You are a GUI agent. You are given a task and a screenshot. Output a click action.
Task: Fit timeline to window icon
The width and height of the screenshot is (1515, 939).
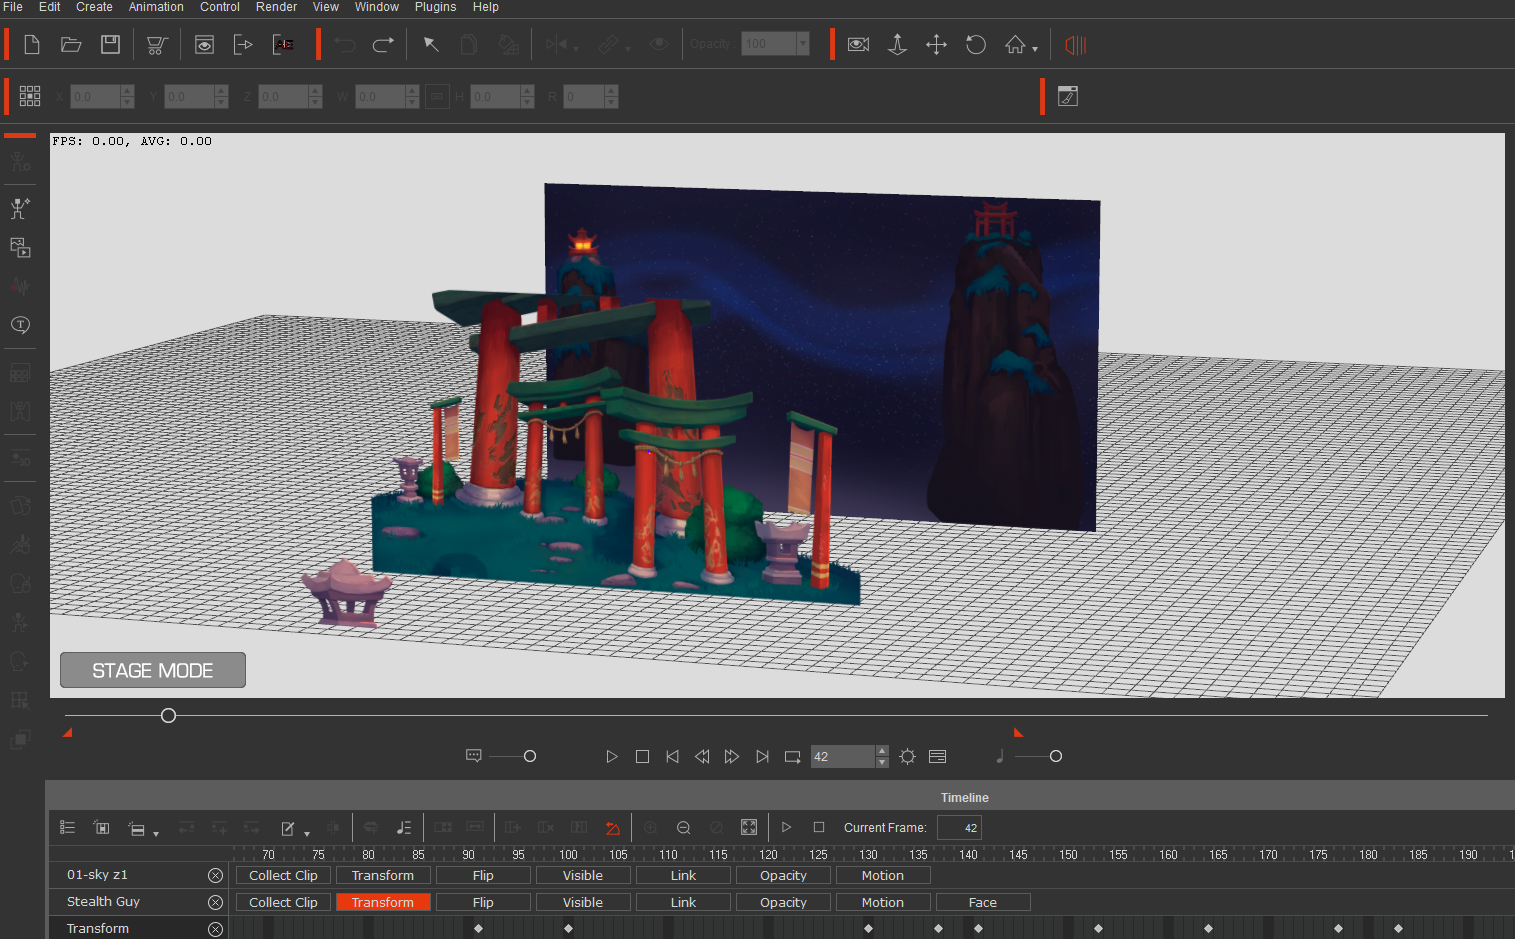click(x=749, y=828)
